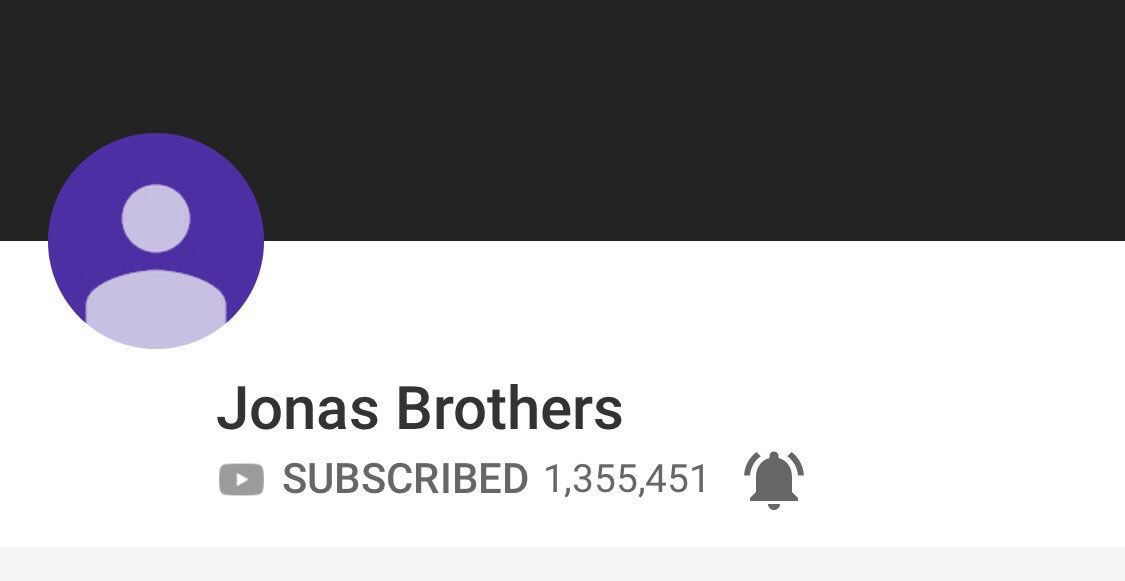Toggle the SUBSCRIBED status off
1125x581 pixels.
tap(405, 479)
